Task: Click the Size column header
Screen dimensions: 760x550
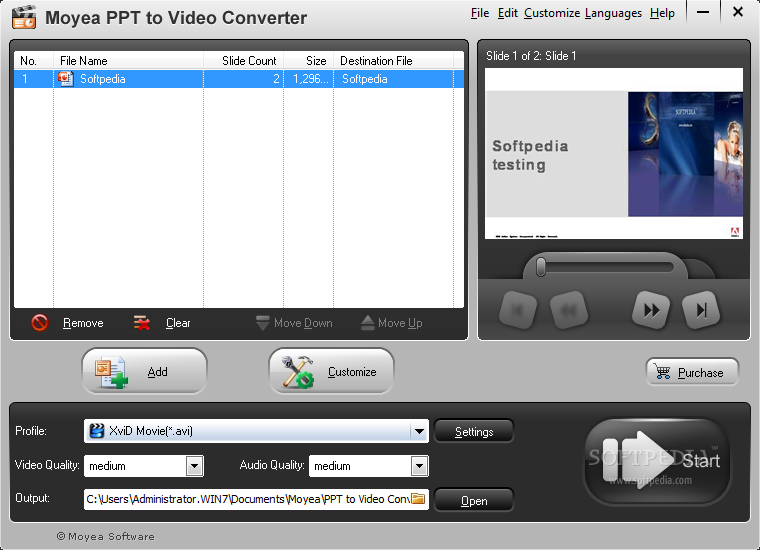Action: pos(308,61)
